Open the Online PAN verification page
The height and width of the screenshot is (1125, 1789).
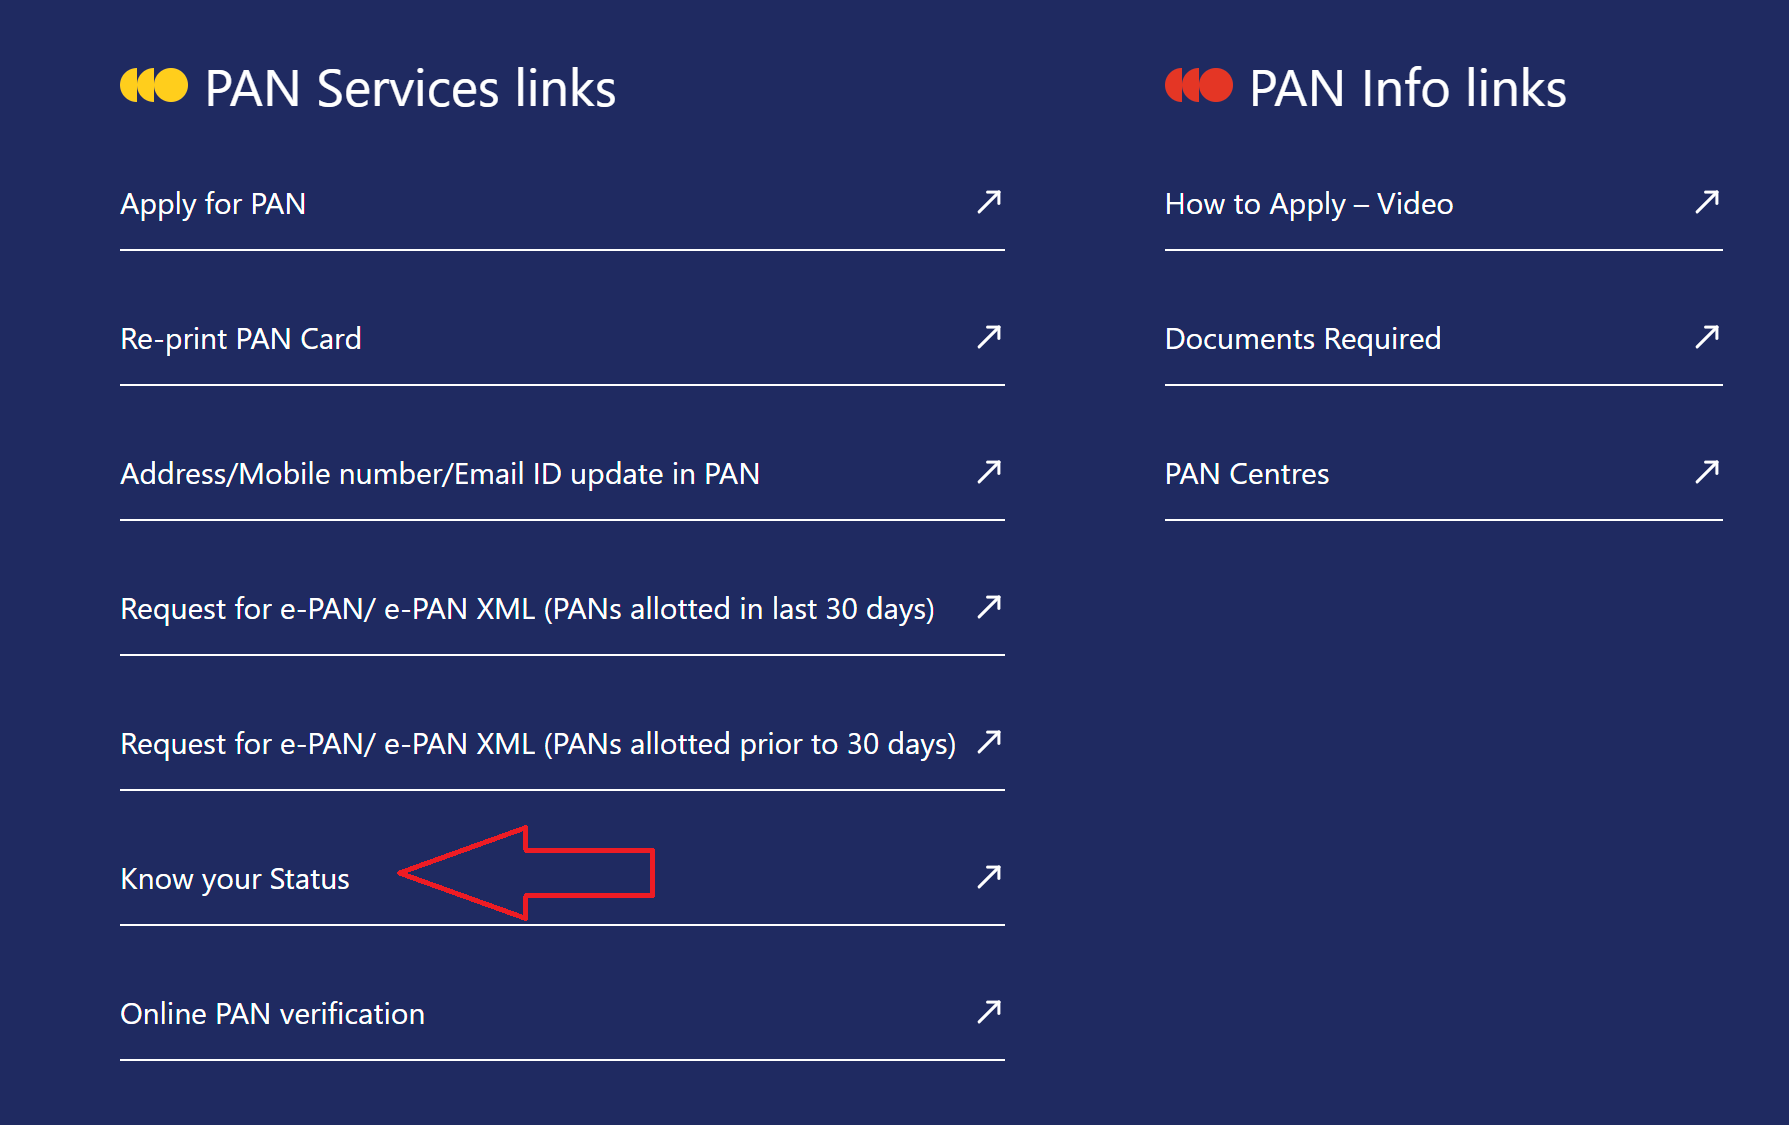click(x=271, y=1014)
